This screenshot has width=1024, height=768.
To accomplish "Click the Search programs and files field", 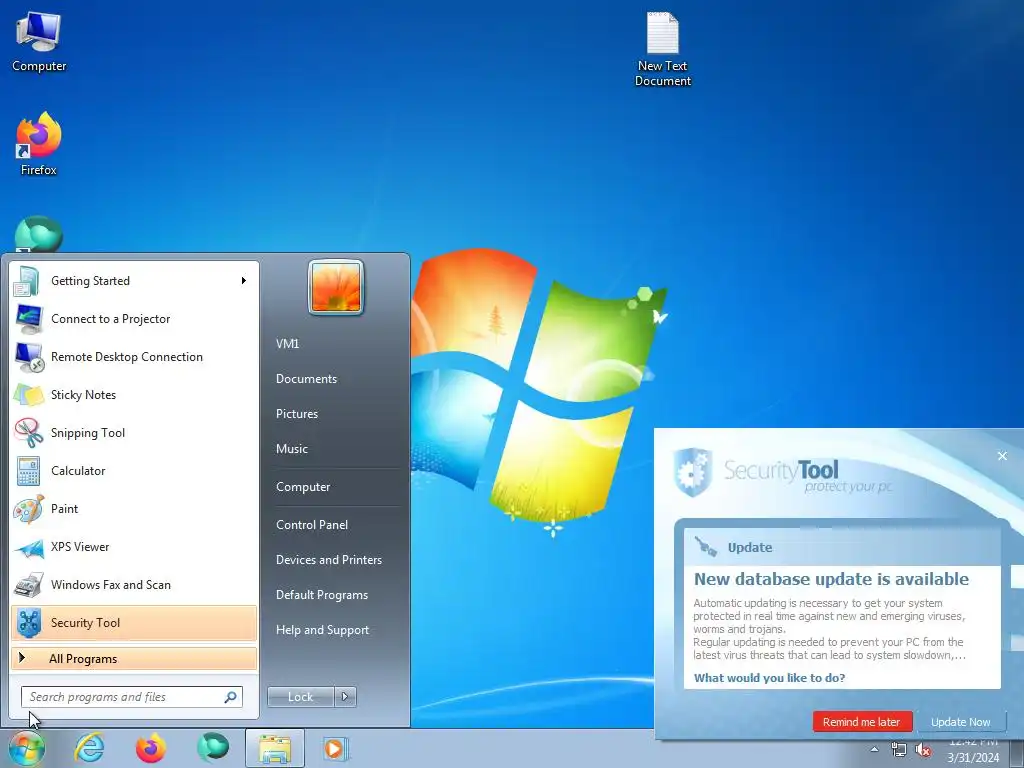I will tap(131, 697).
